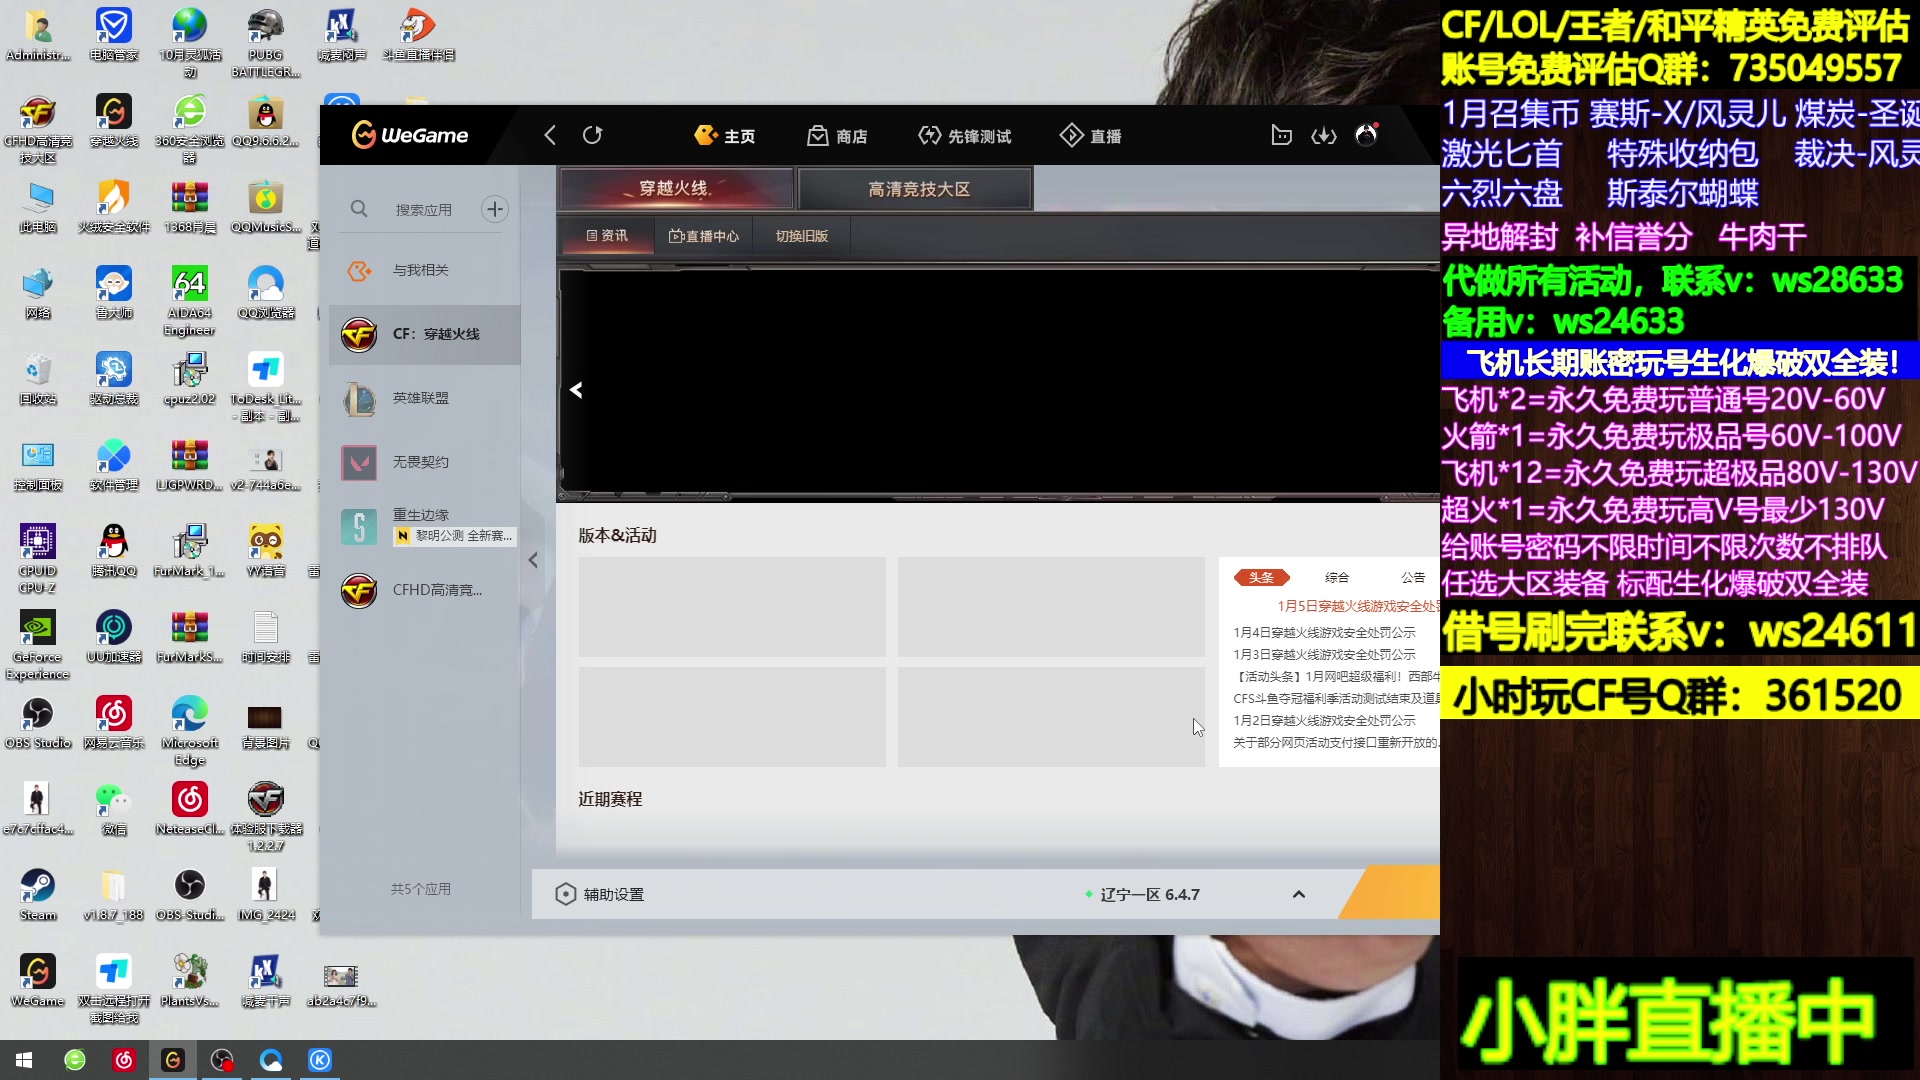Refresh the WeGame page
Image resolution: width=1920 pixels, height=1080 pixels.
click(x=593, y=135)
